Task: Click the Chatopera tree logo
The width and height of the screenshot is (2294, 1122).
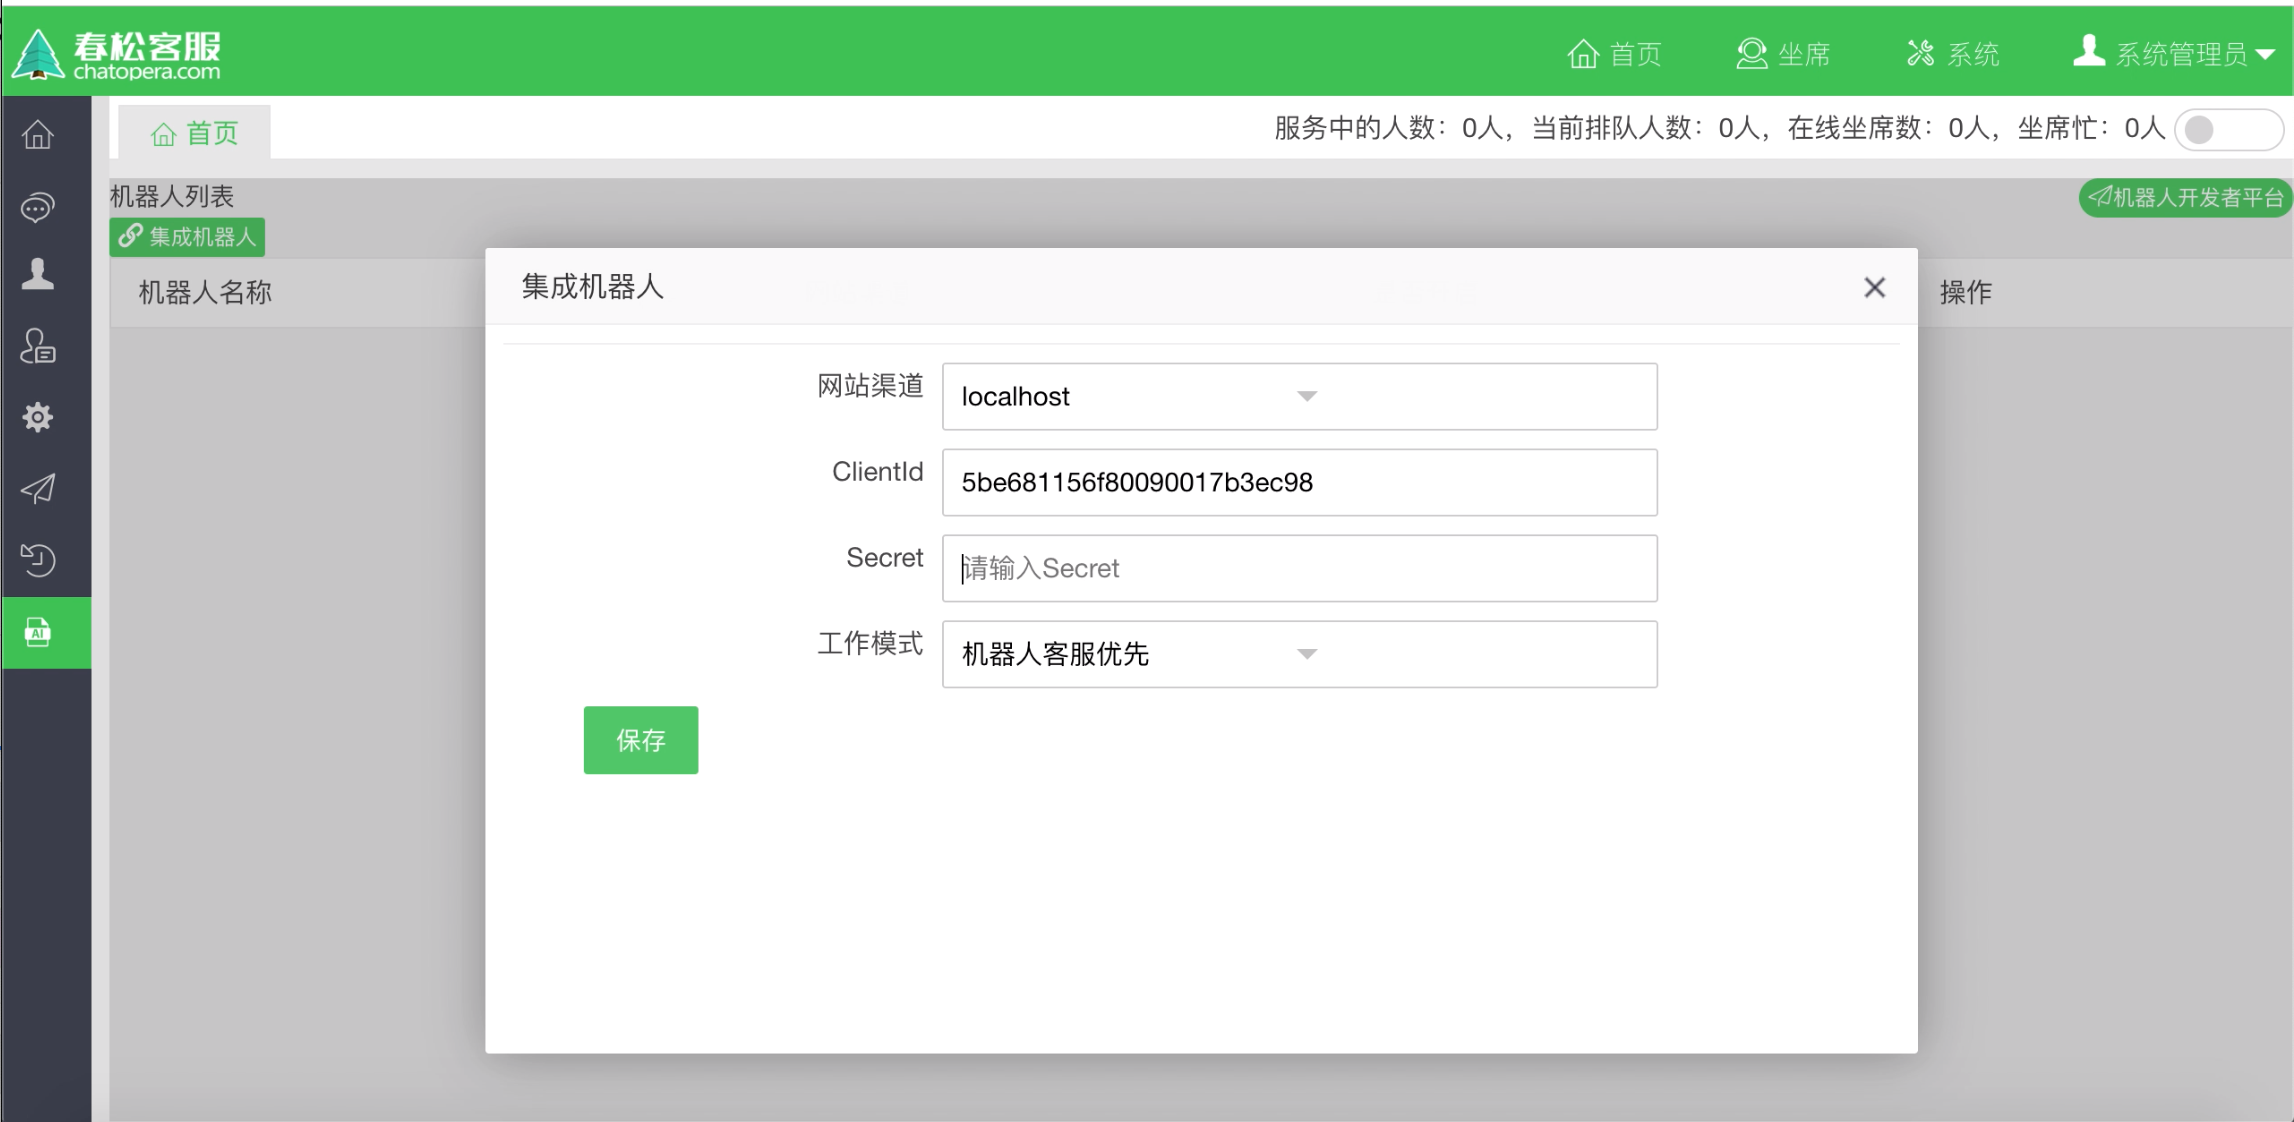Action: point(38,54)
